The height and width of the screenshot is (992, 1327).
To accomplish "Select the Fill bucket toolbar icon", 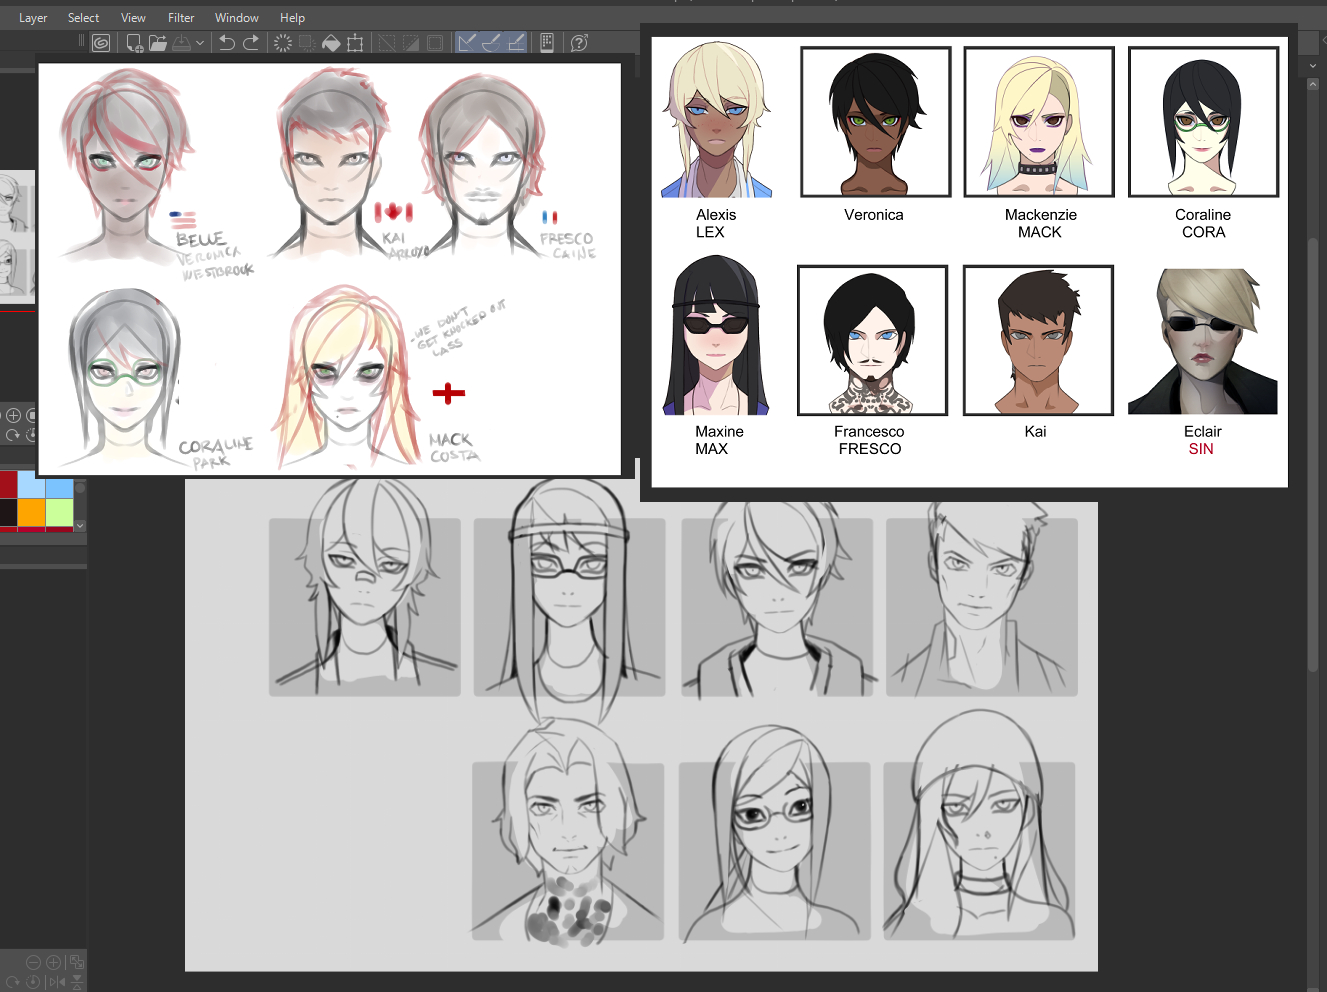I will click(331, 43).
